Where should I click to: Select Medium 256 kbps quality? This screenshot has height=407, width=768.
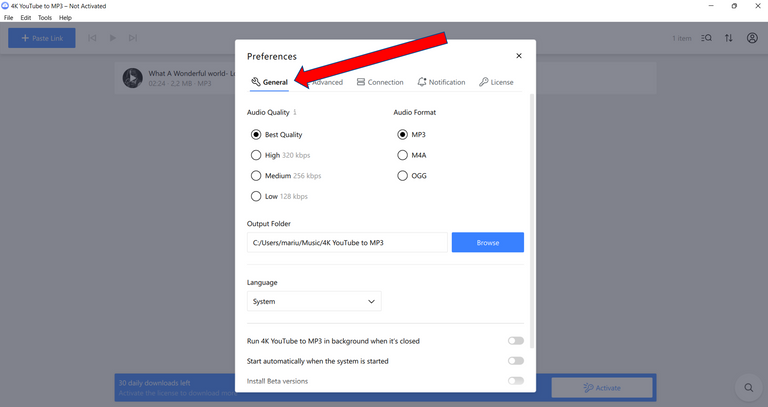pyautogui.click(x=286, y=176)
